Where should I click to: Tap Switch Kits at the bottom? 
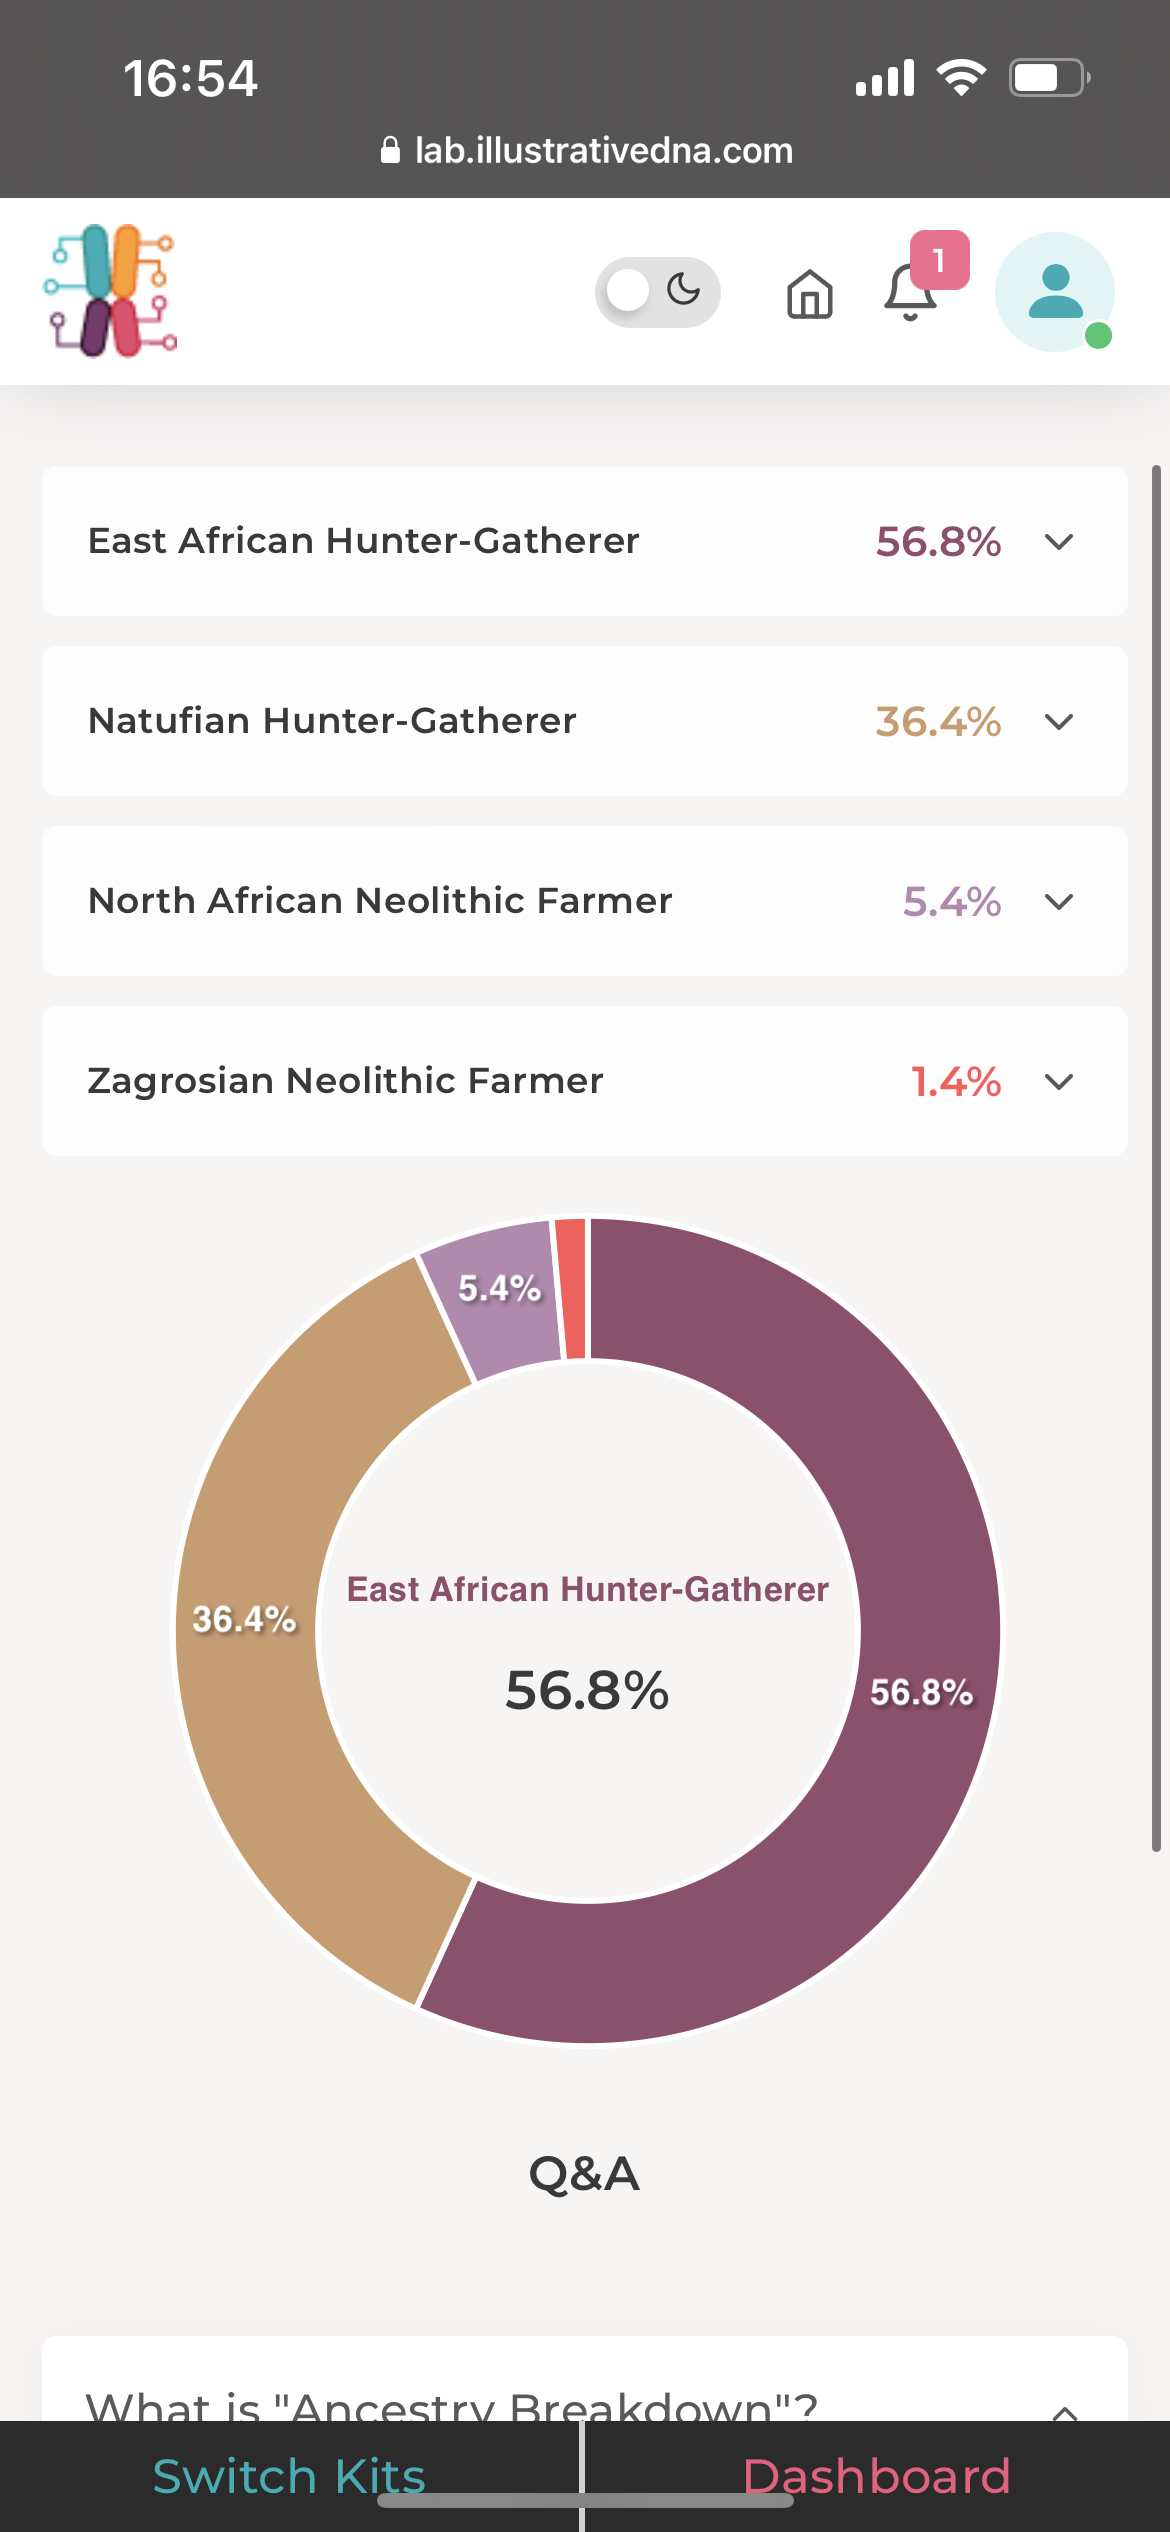pos(289,2476)
